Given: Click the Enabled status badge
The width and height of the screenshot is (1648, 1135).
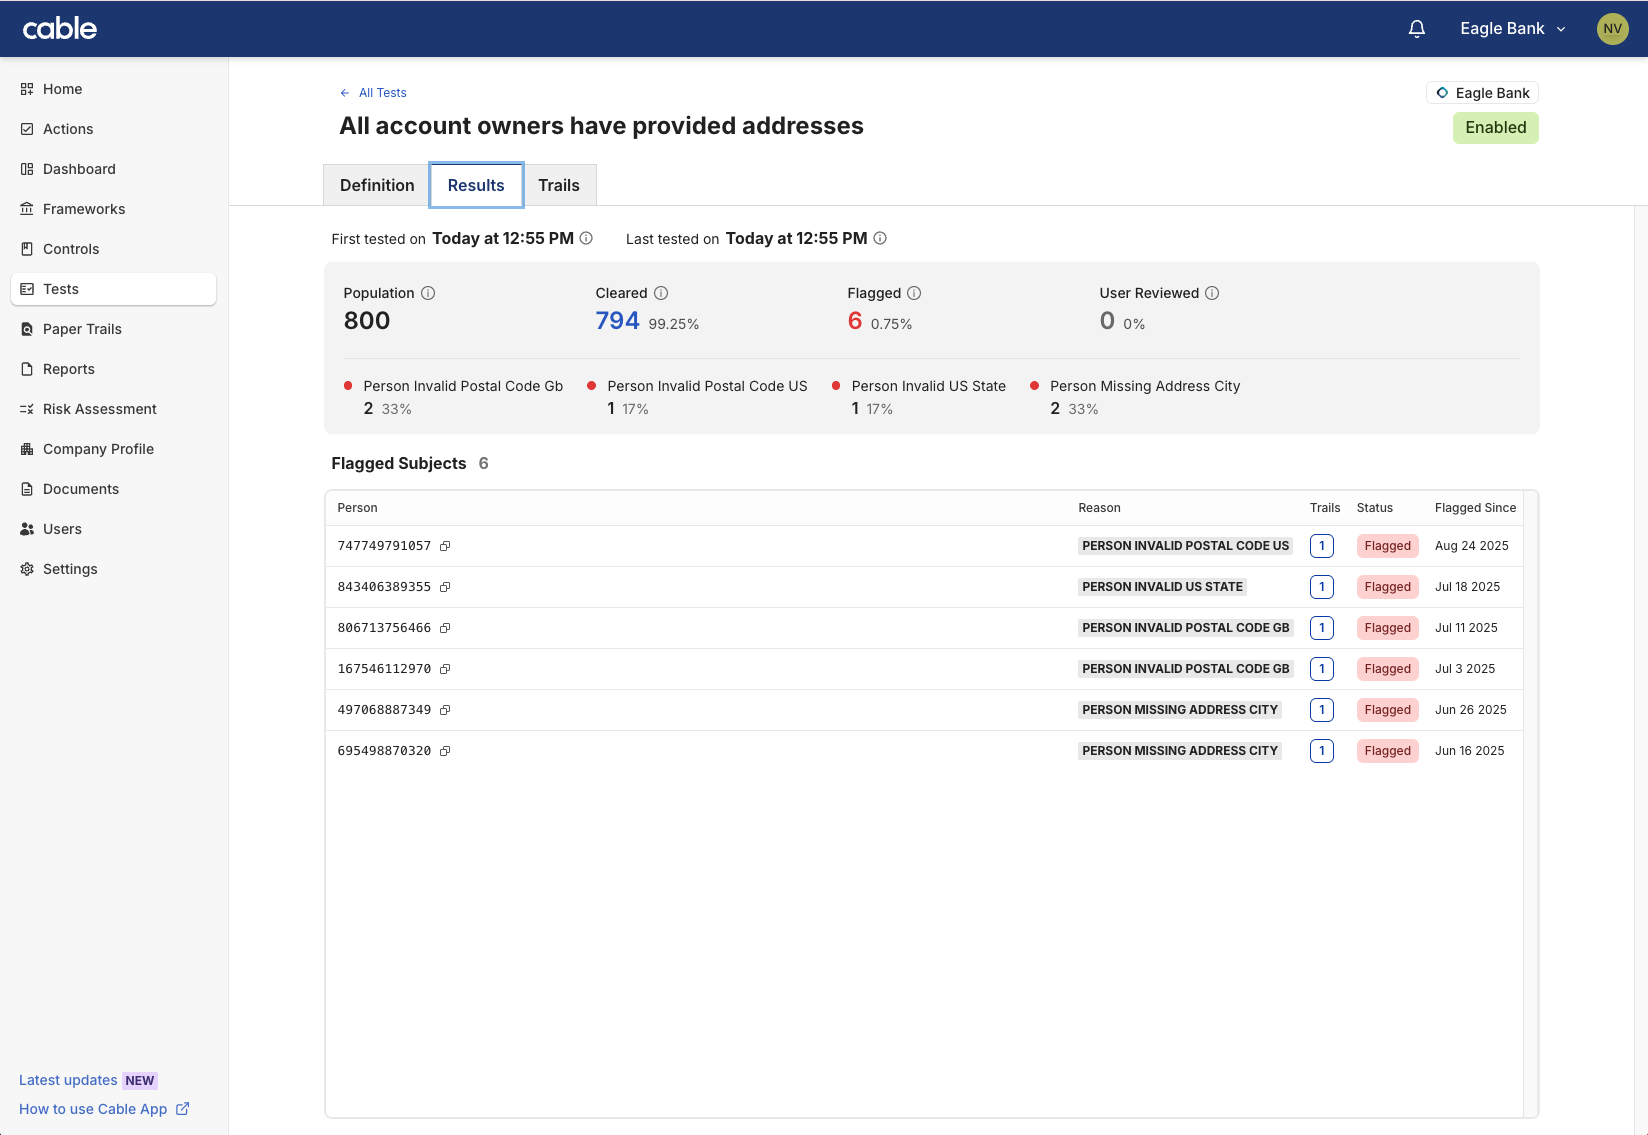Looking at the screenshot, I should [x=1495, y=128].
